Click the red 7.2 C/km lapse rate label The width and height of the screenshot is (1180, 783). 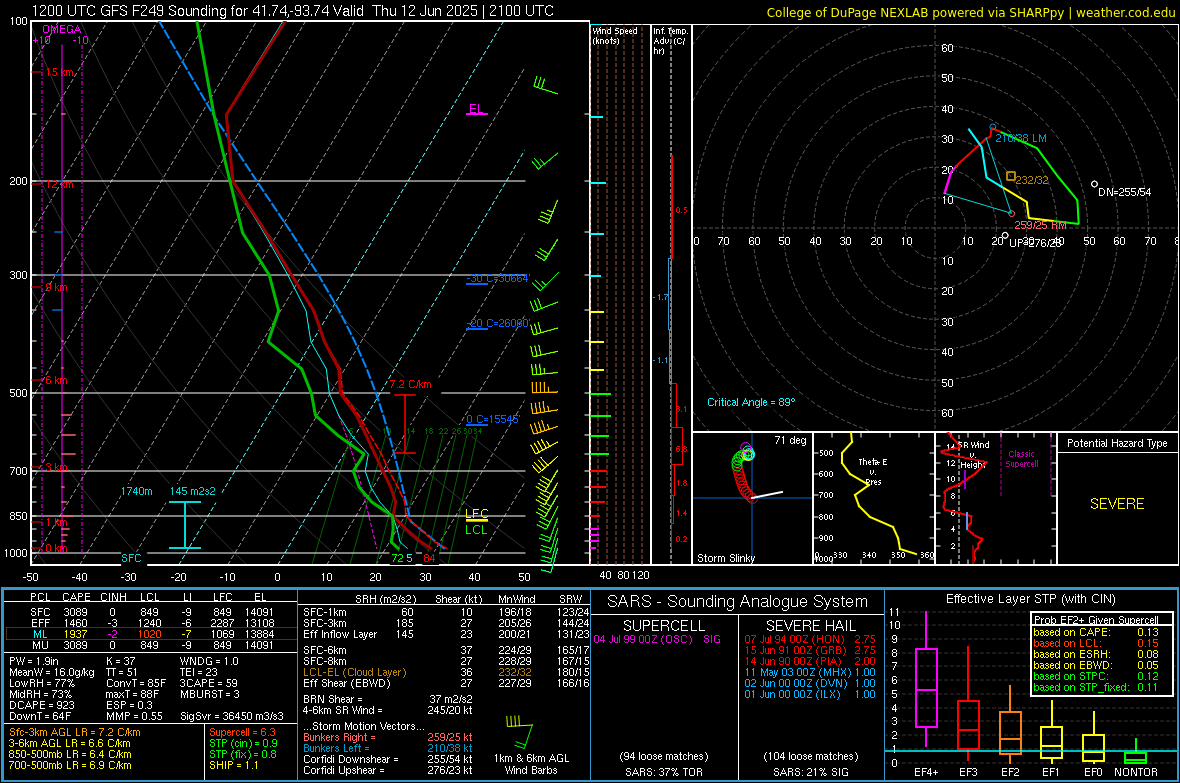410,384
